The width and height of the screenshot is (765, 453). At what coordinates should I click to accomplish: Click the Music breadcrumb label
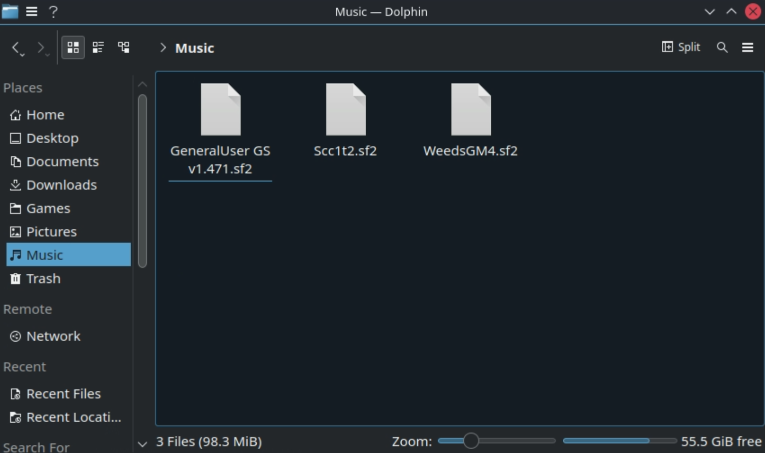pyautogui.click(x=195, y=48)
